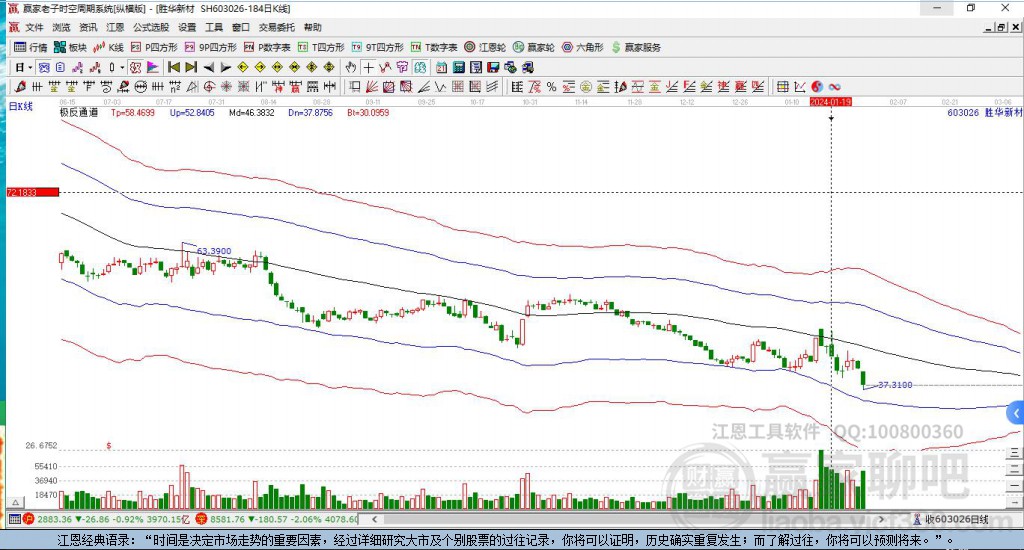Open the 江恩 menu

115,27
